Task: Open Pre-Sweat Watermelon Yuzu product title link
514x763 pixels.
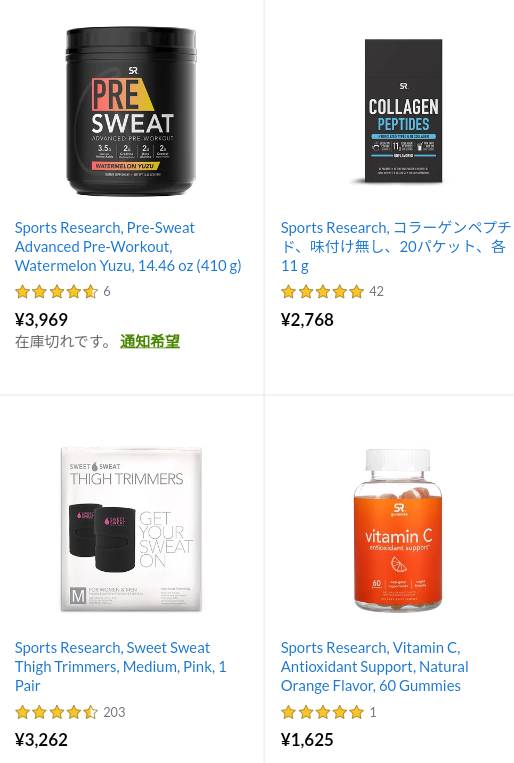Action: pos(128,247)
